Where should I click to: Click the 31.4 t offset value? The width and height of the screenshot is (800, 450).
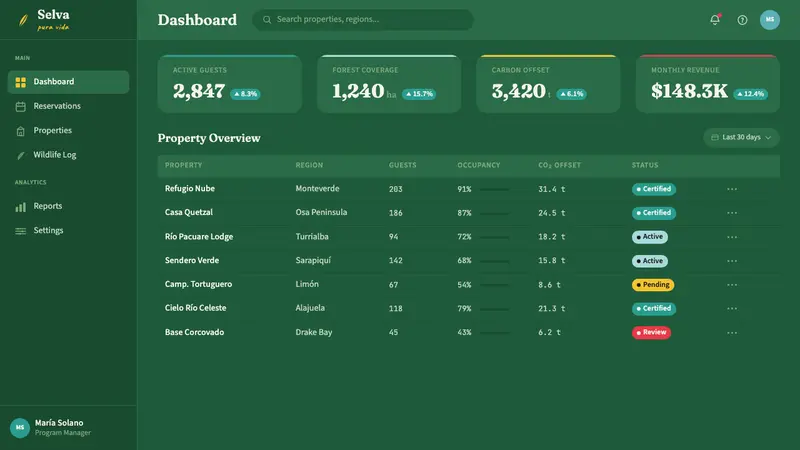(552, 189)
